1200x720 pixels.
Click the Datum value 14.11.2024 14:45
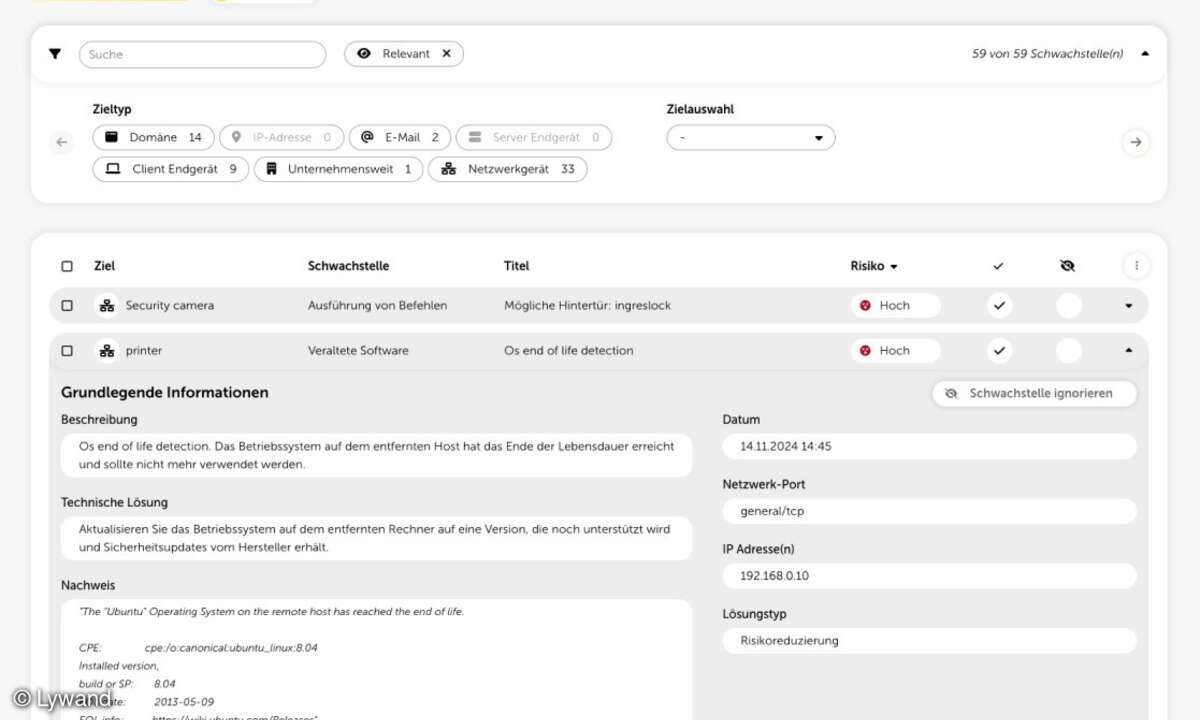coord(929,446)
